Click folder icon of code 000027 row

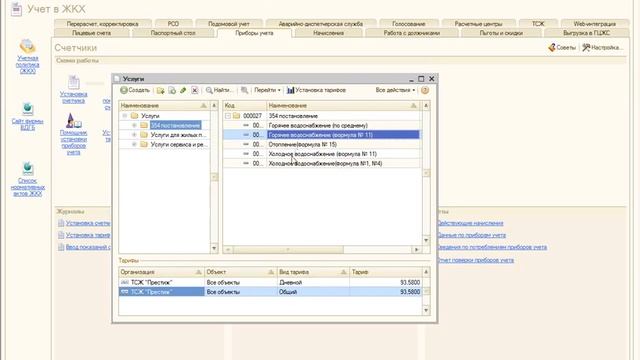pos(236,116)
